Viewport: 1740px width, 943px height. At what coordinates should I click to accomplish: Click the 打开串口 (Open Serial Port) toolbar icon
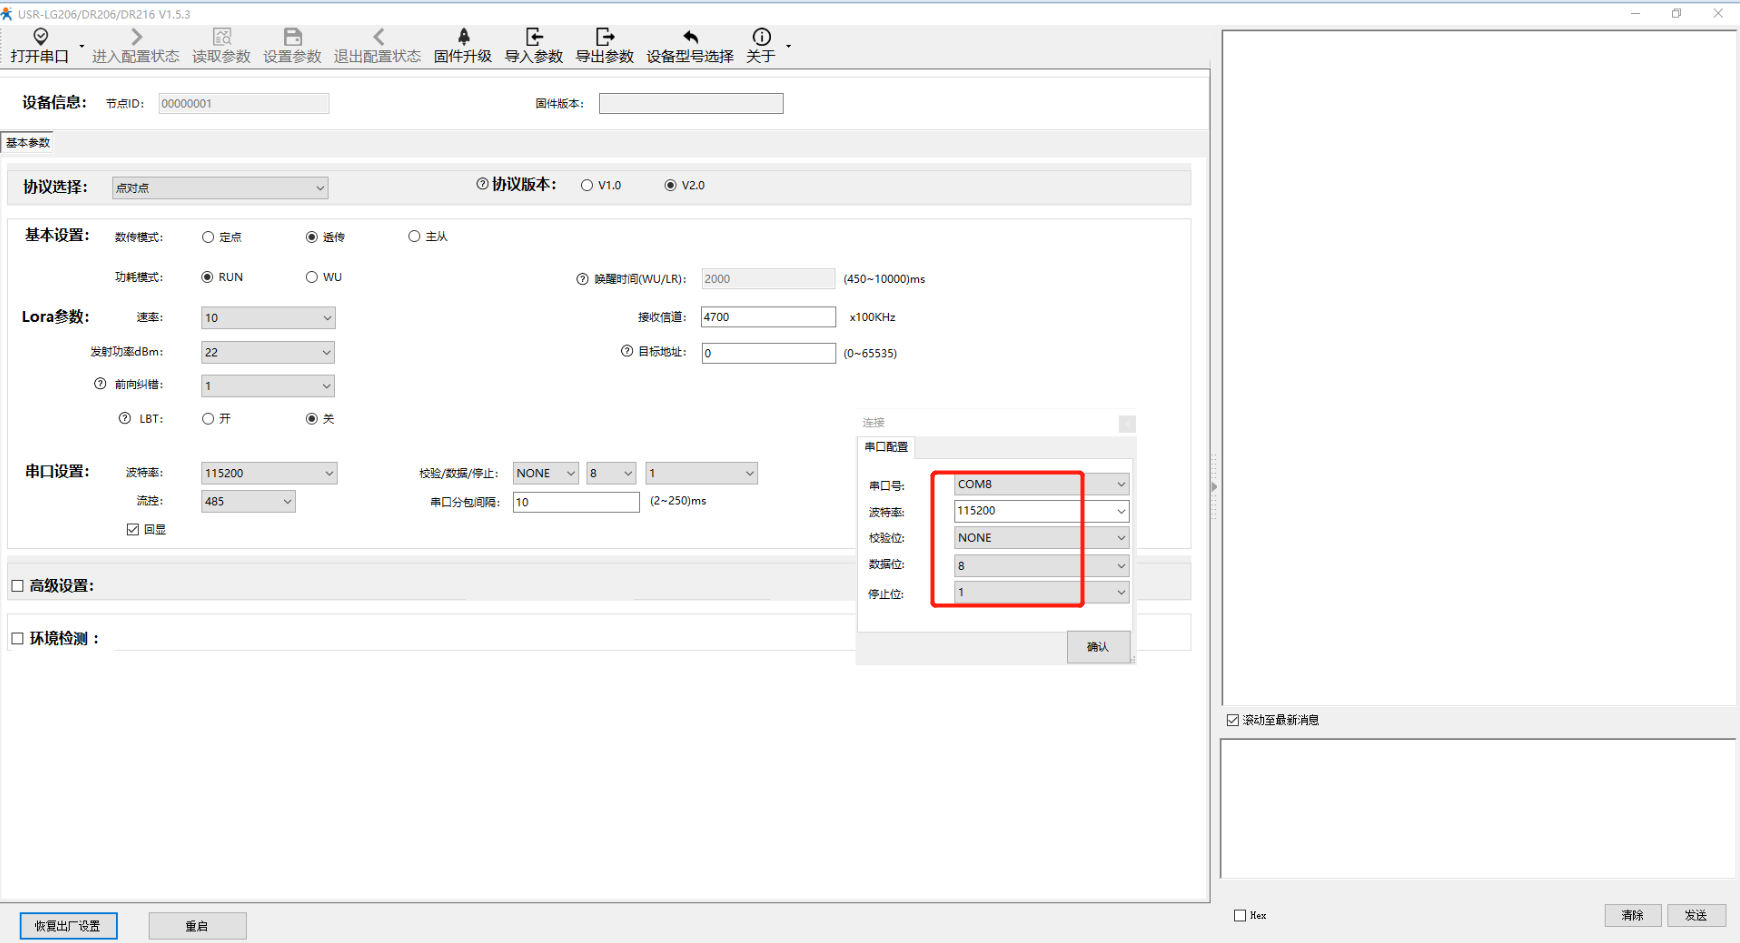(40, 37)
